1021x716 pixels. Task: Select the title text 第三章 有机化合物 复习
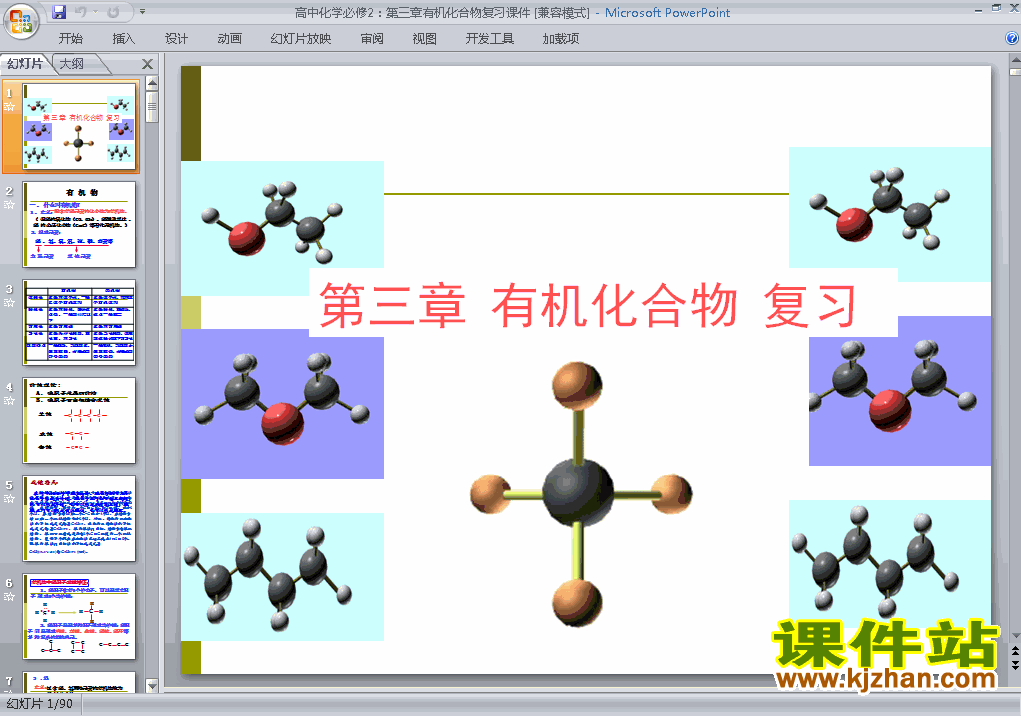point(587,306)
